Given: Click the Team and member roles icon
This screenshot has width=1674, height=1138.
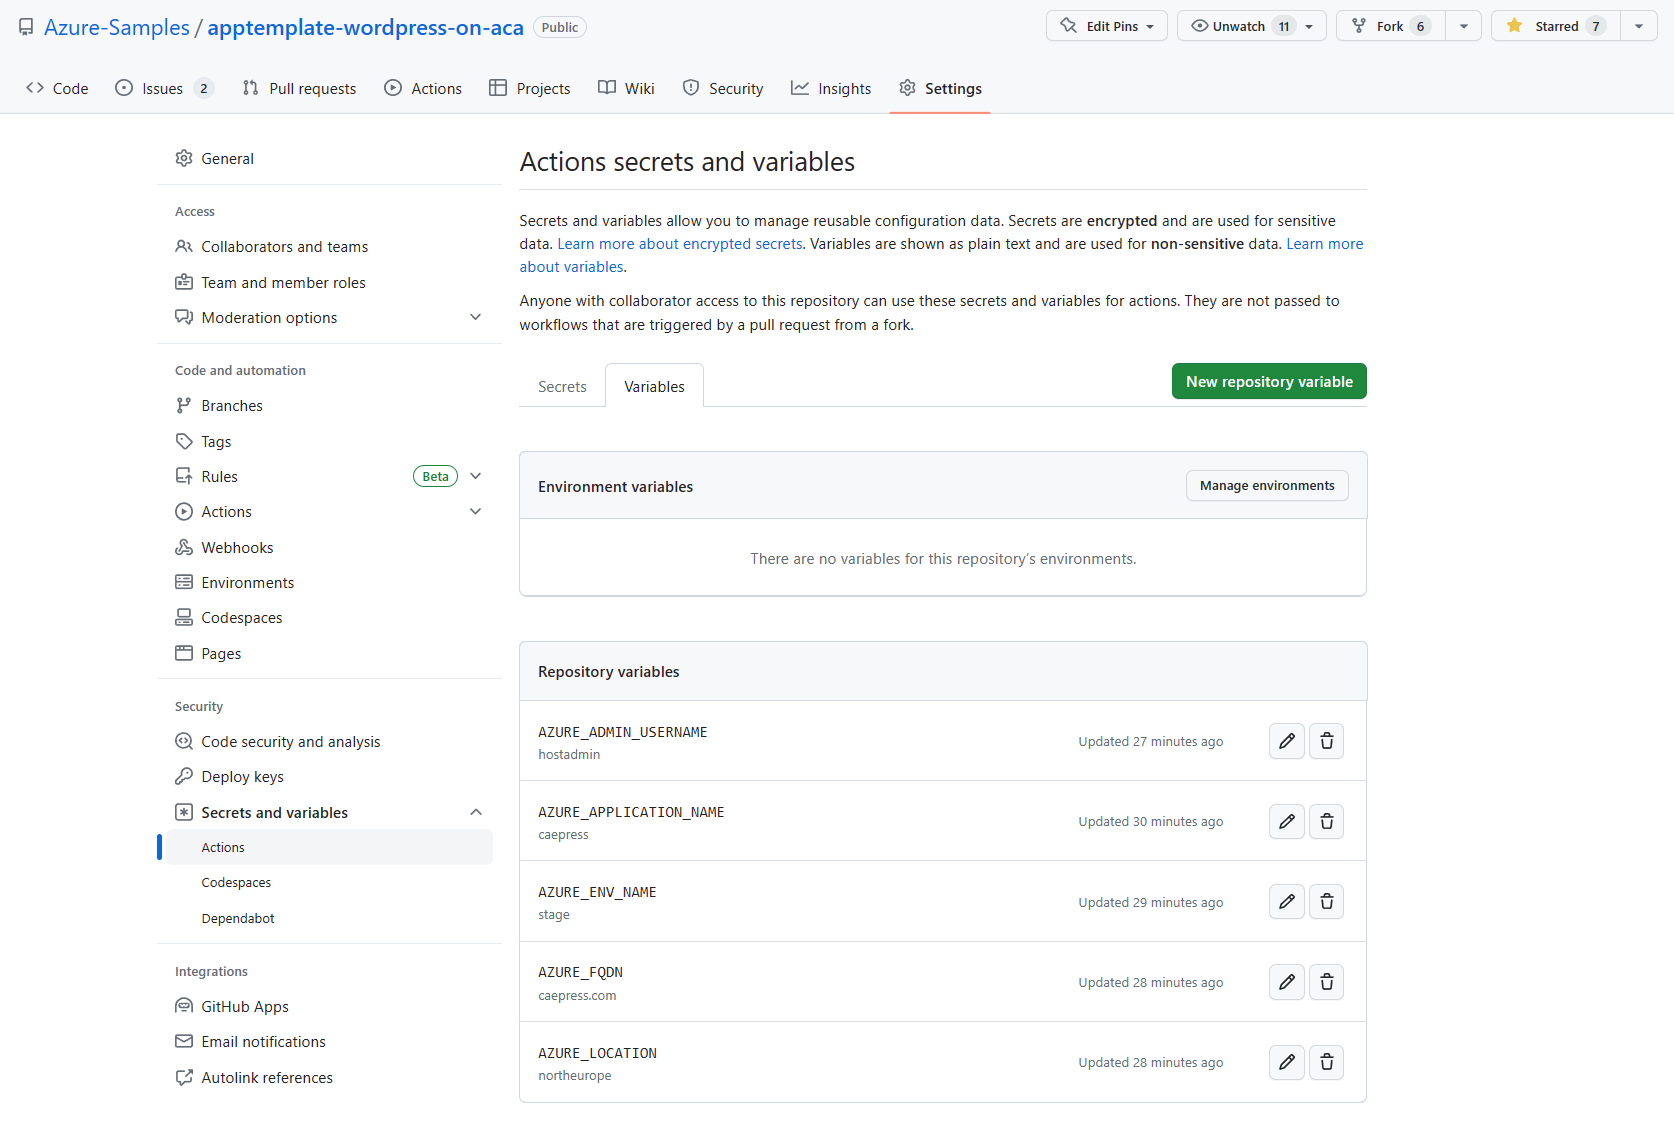Looking at the screenshot, I should coord(184,282).
